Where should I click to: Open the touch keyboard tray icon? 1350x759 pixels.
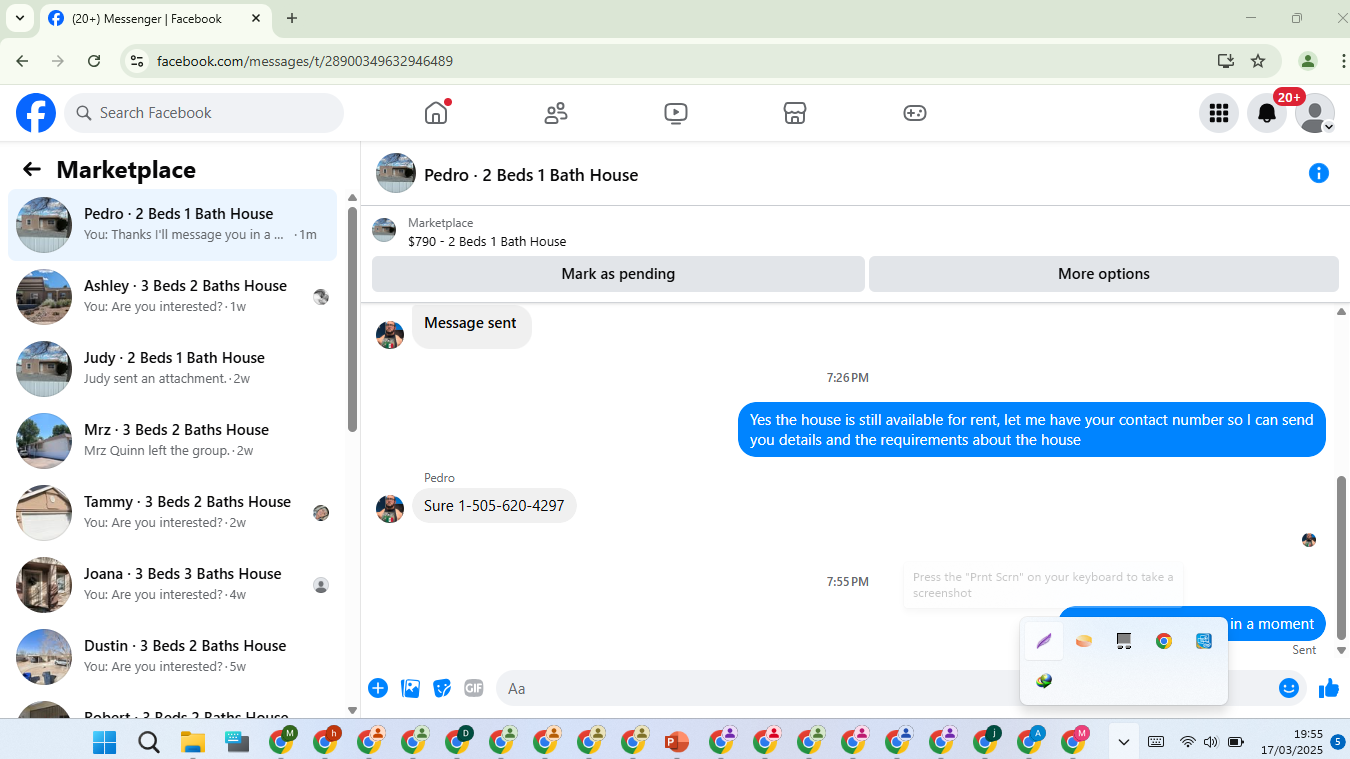1156,742
